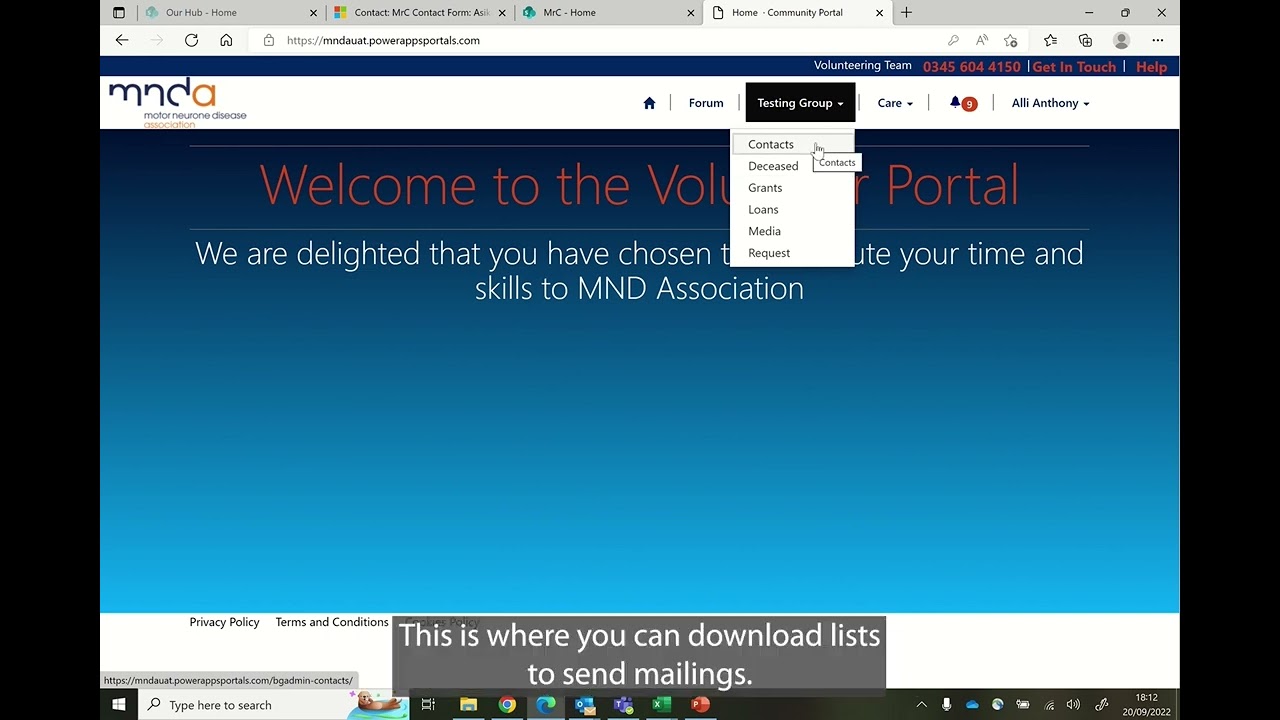Viewport: 1280px width, 720px height.
Task: Open the volume speaker icon
Action: (x=1073, y=705)
